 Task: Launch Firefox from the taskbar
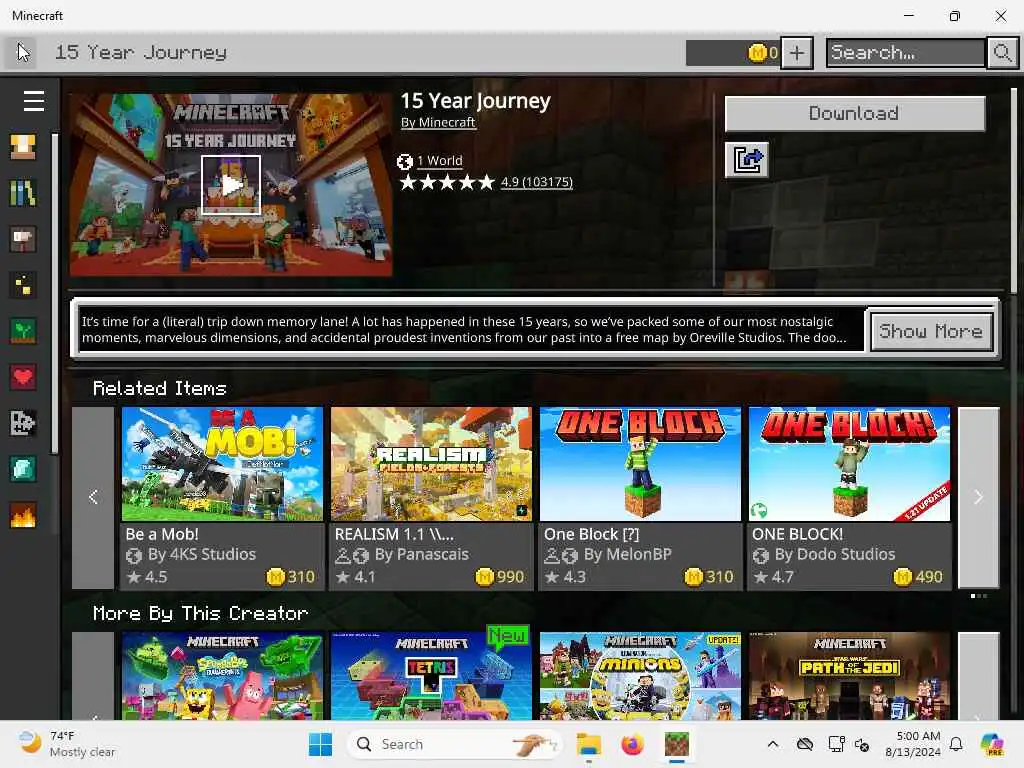pyautogui.click(x=632, y=744)
